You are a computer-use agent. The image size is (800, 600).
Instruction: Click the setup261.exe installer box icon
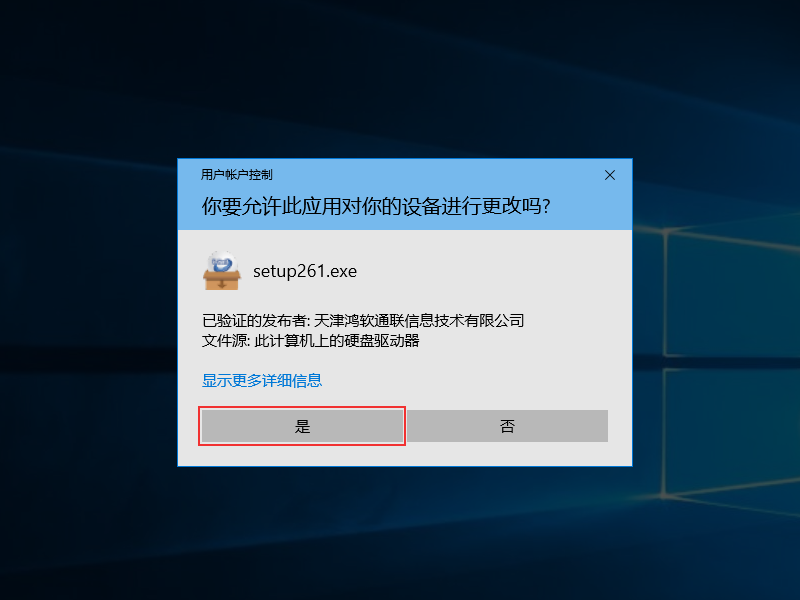click(221, 271)
